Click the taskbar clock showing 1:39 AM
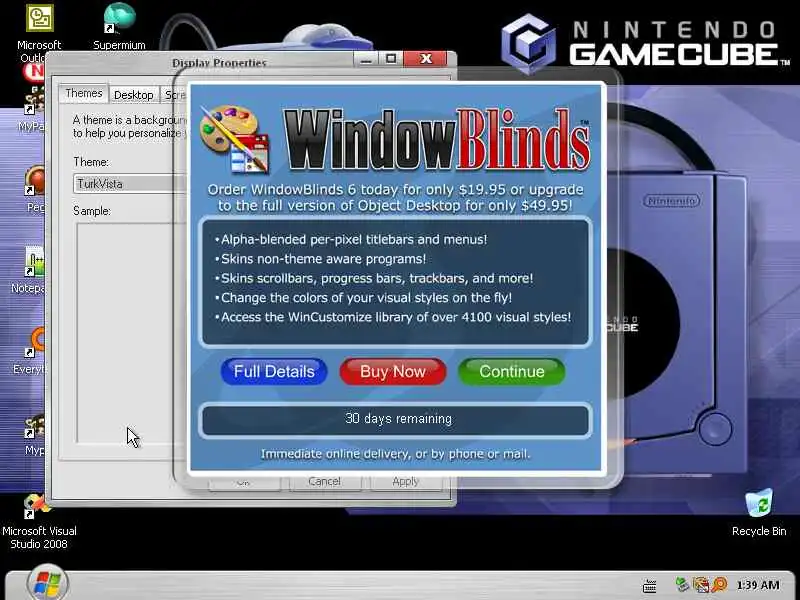 pos(758,585)
